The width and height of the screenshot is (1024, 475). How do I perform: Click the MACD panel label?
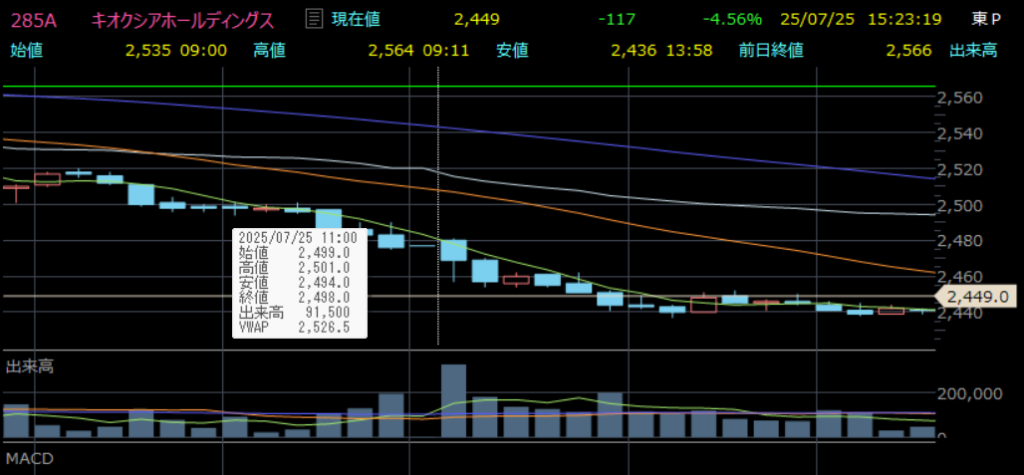tap(29, 457)
